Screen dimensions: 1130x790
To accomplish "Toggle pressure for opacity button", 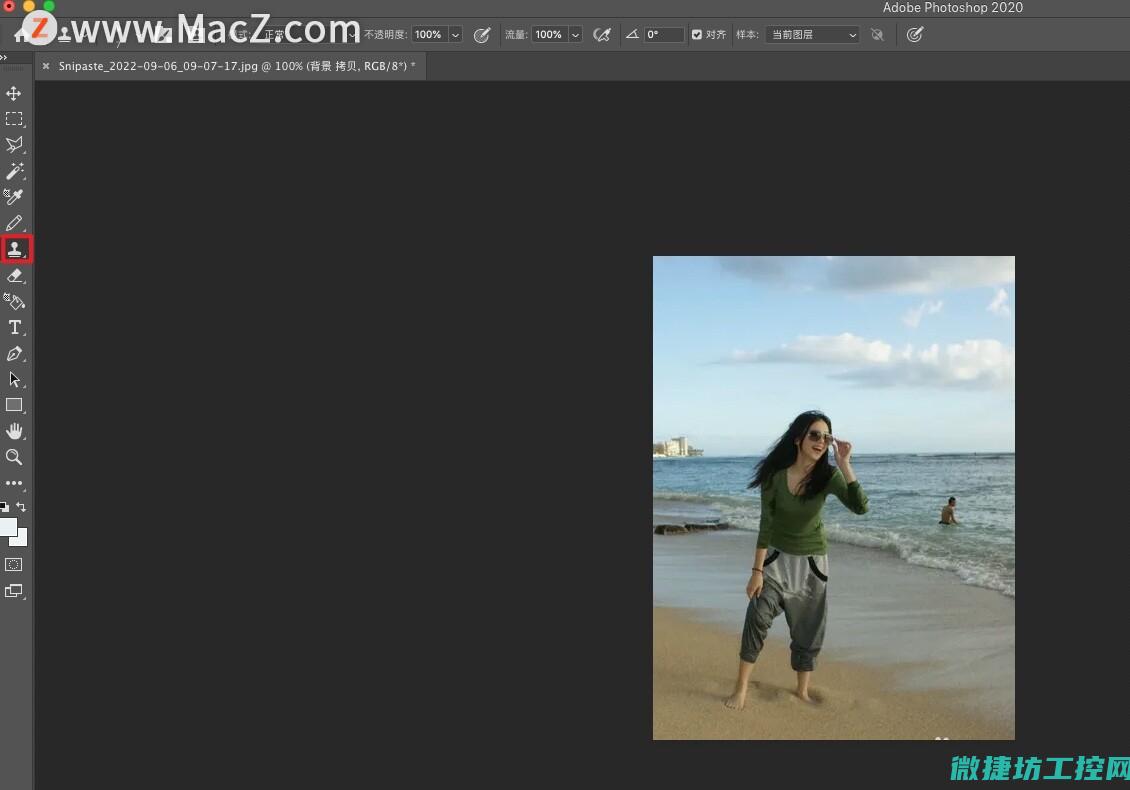I will point(482,35).
